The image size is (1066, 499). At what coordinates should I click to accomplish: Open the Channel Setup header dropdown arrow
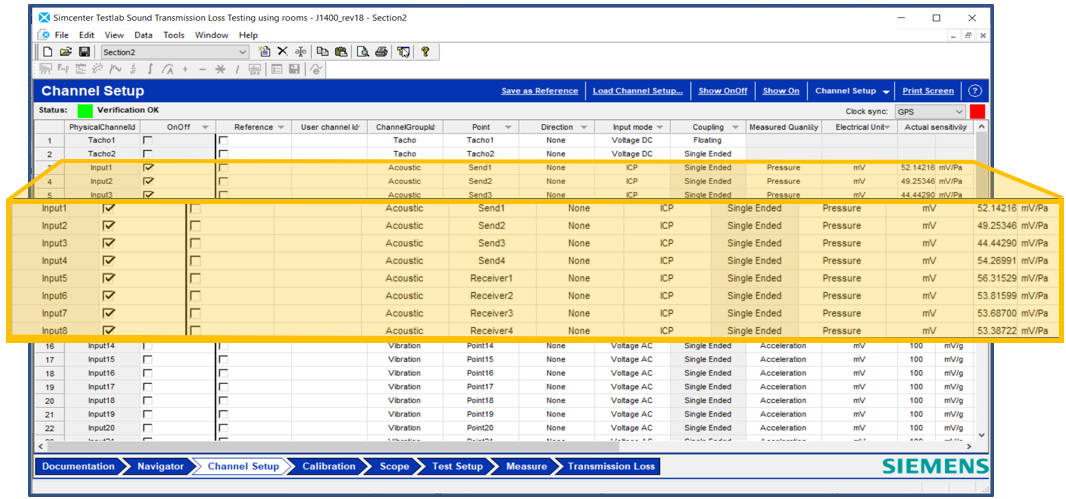click(886, 91)
